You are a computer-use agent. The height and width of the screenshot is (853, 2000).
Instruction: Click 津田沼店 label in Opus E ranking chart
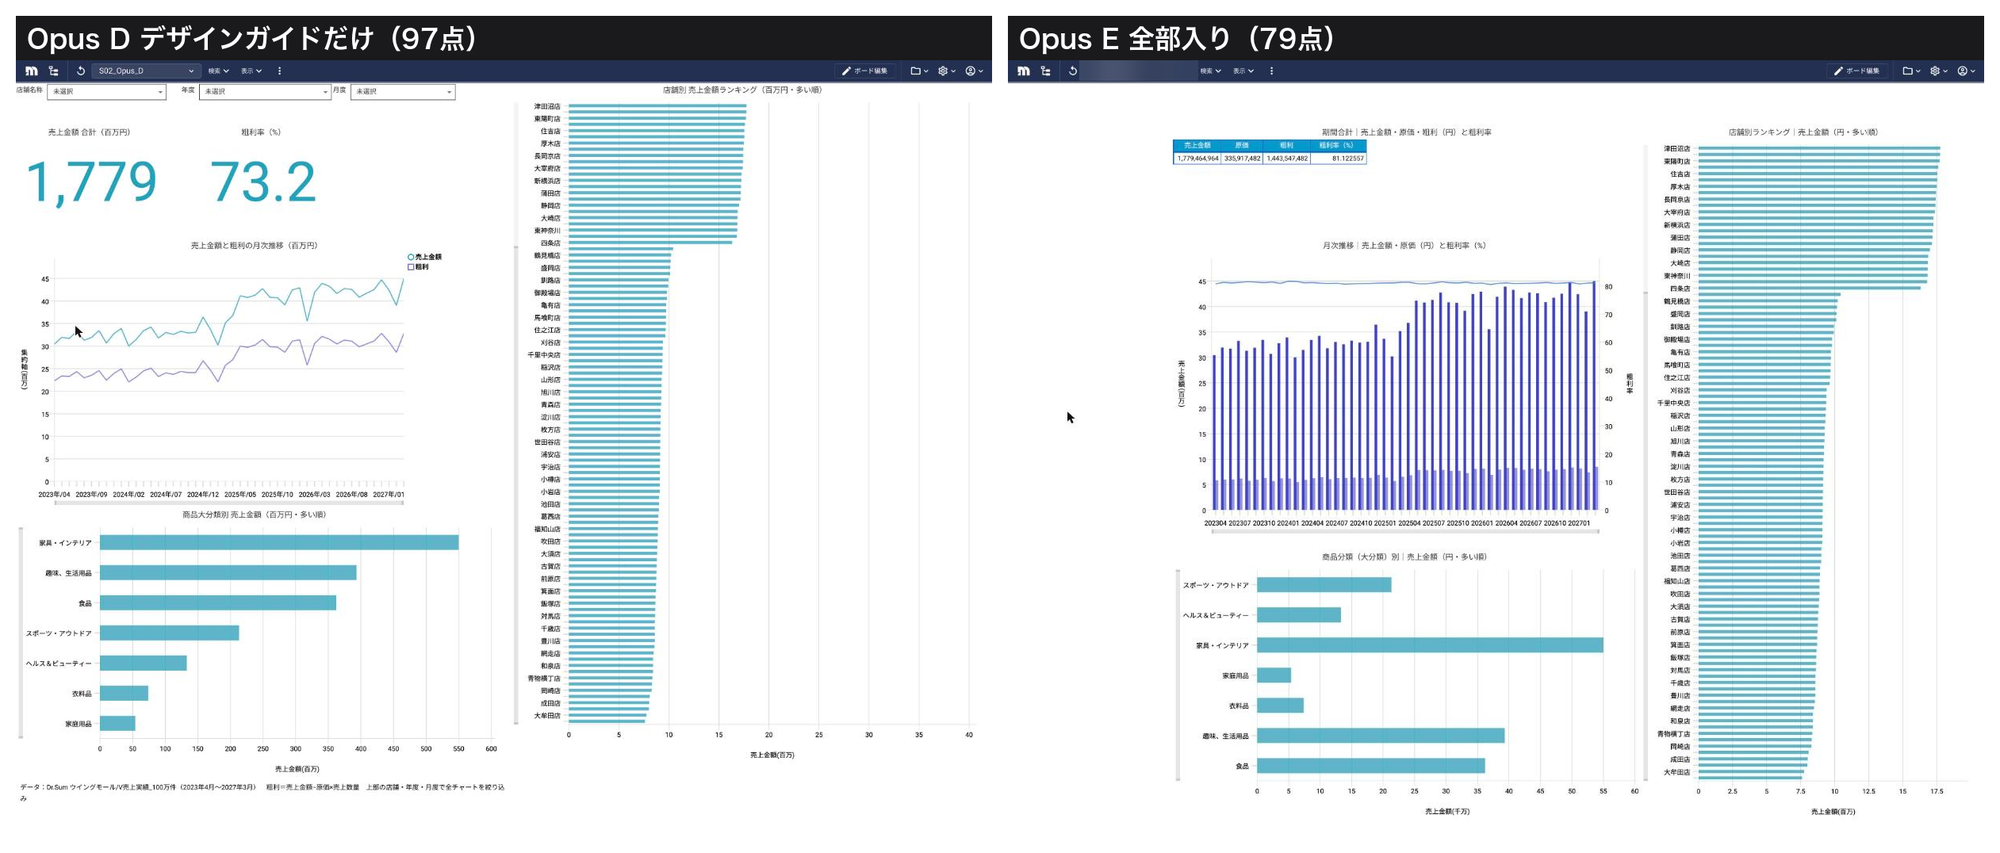(x=1677, y=149)
